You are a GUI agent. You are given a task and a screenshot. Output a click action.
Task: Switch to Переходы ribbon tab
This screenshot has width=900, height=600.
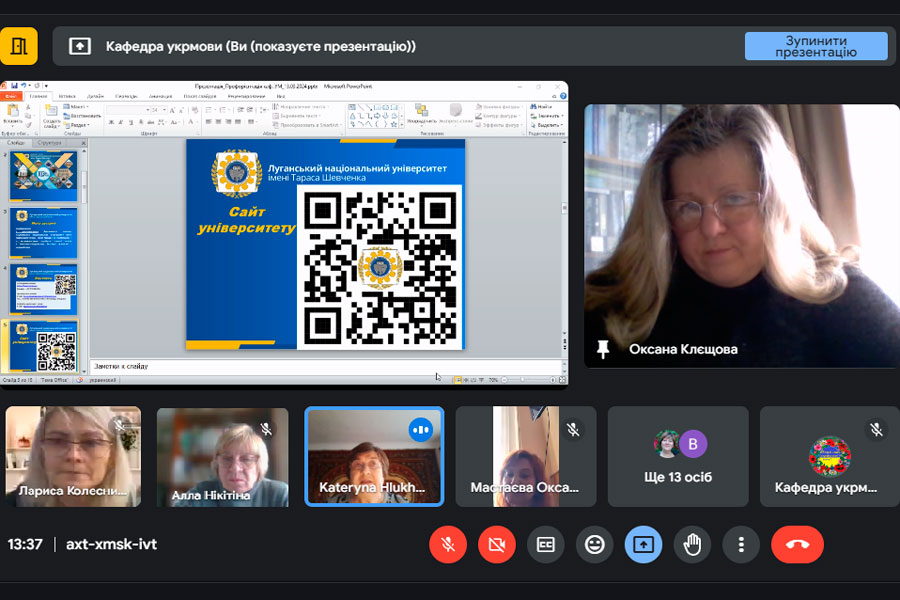click(x=126, y=96)
